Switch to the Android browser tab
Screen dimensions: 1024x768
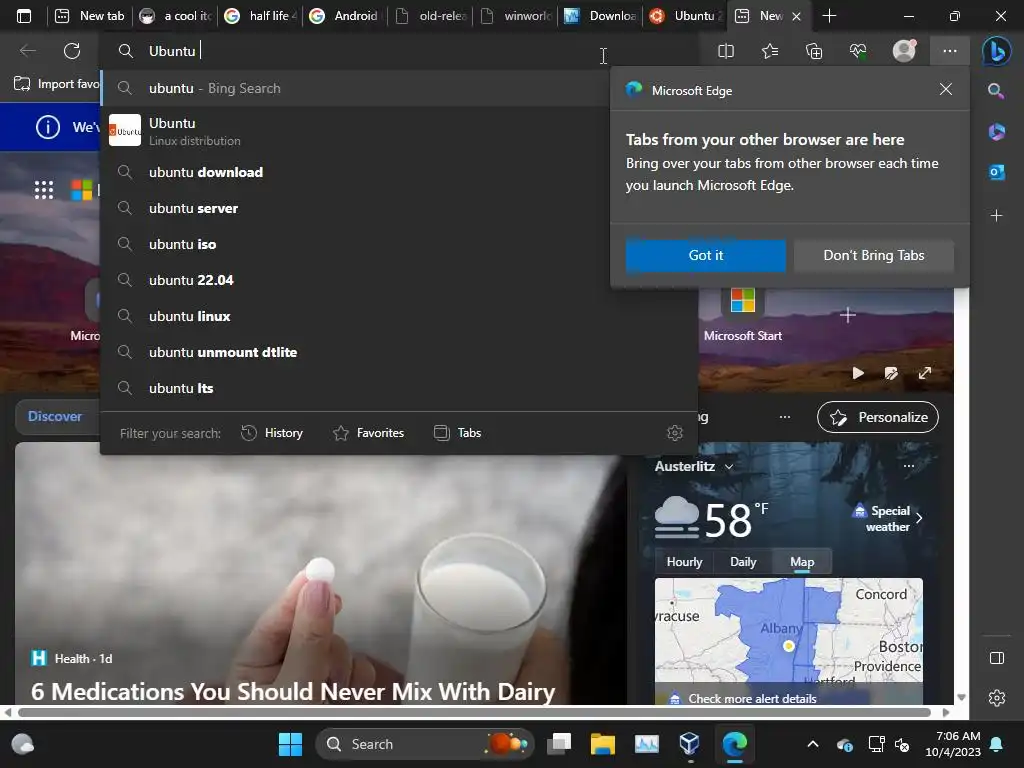coord(346,16)
